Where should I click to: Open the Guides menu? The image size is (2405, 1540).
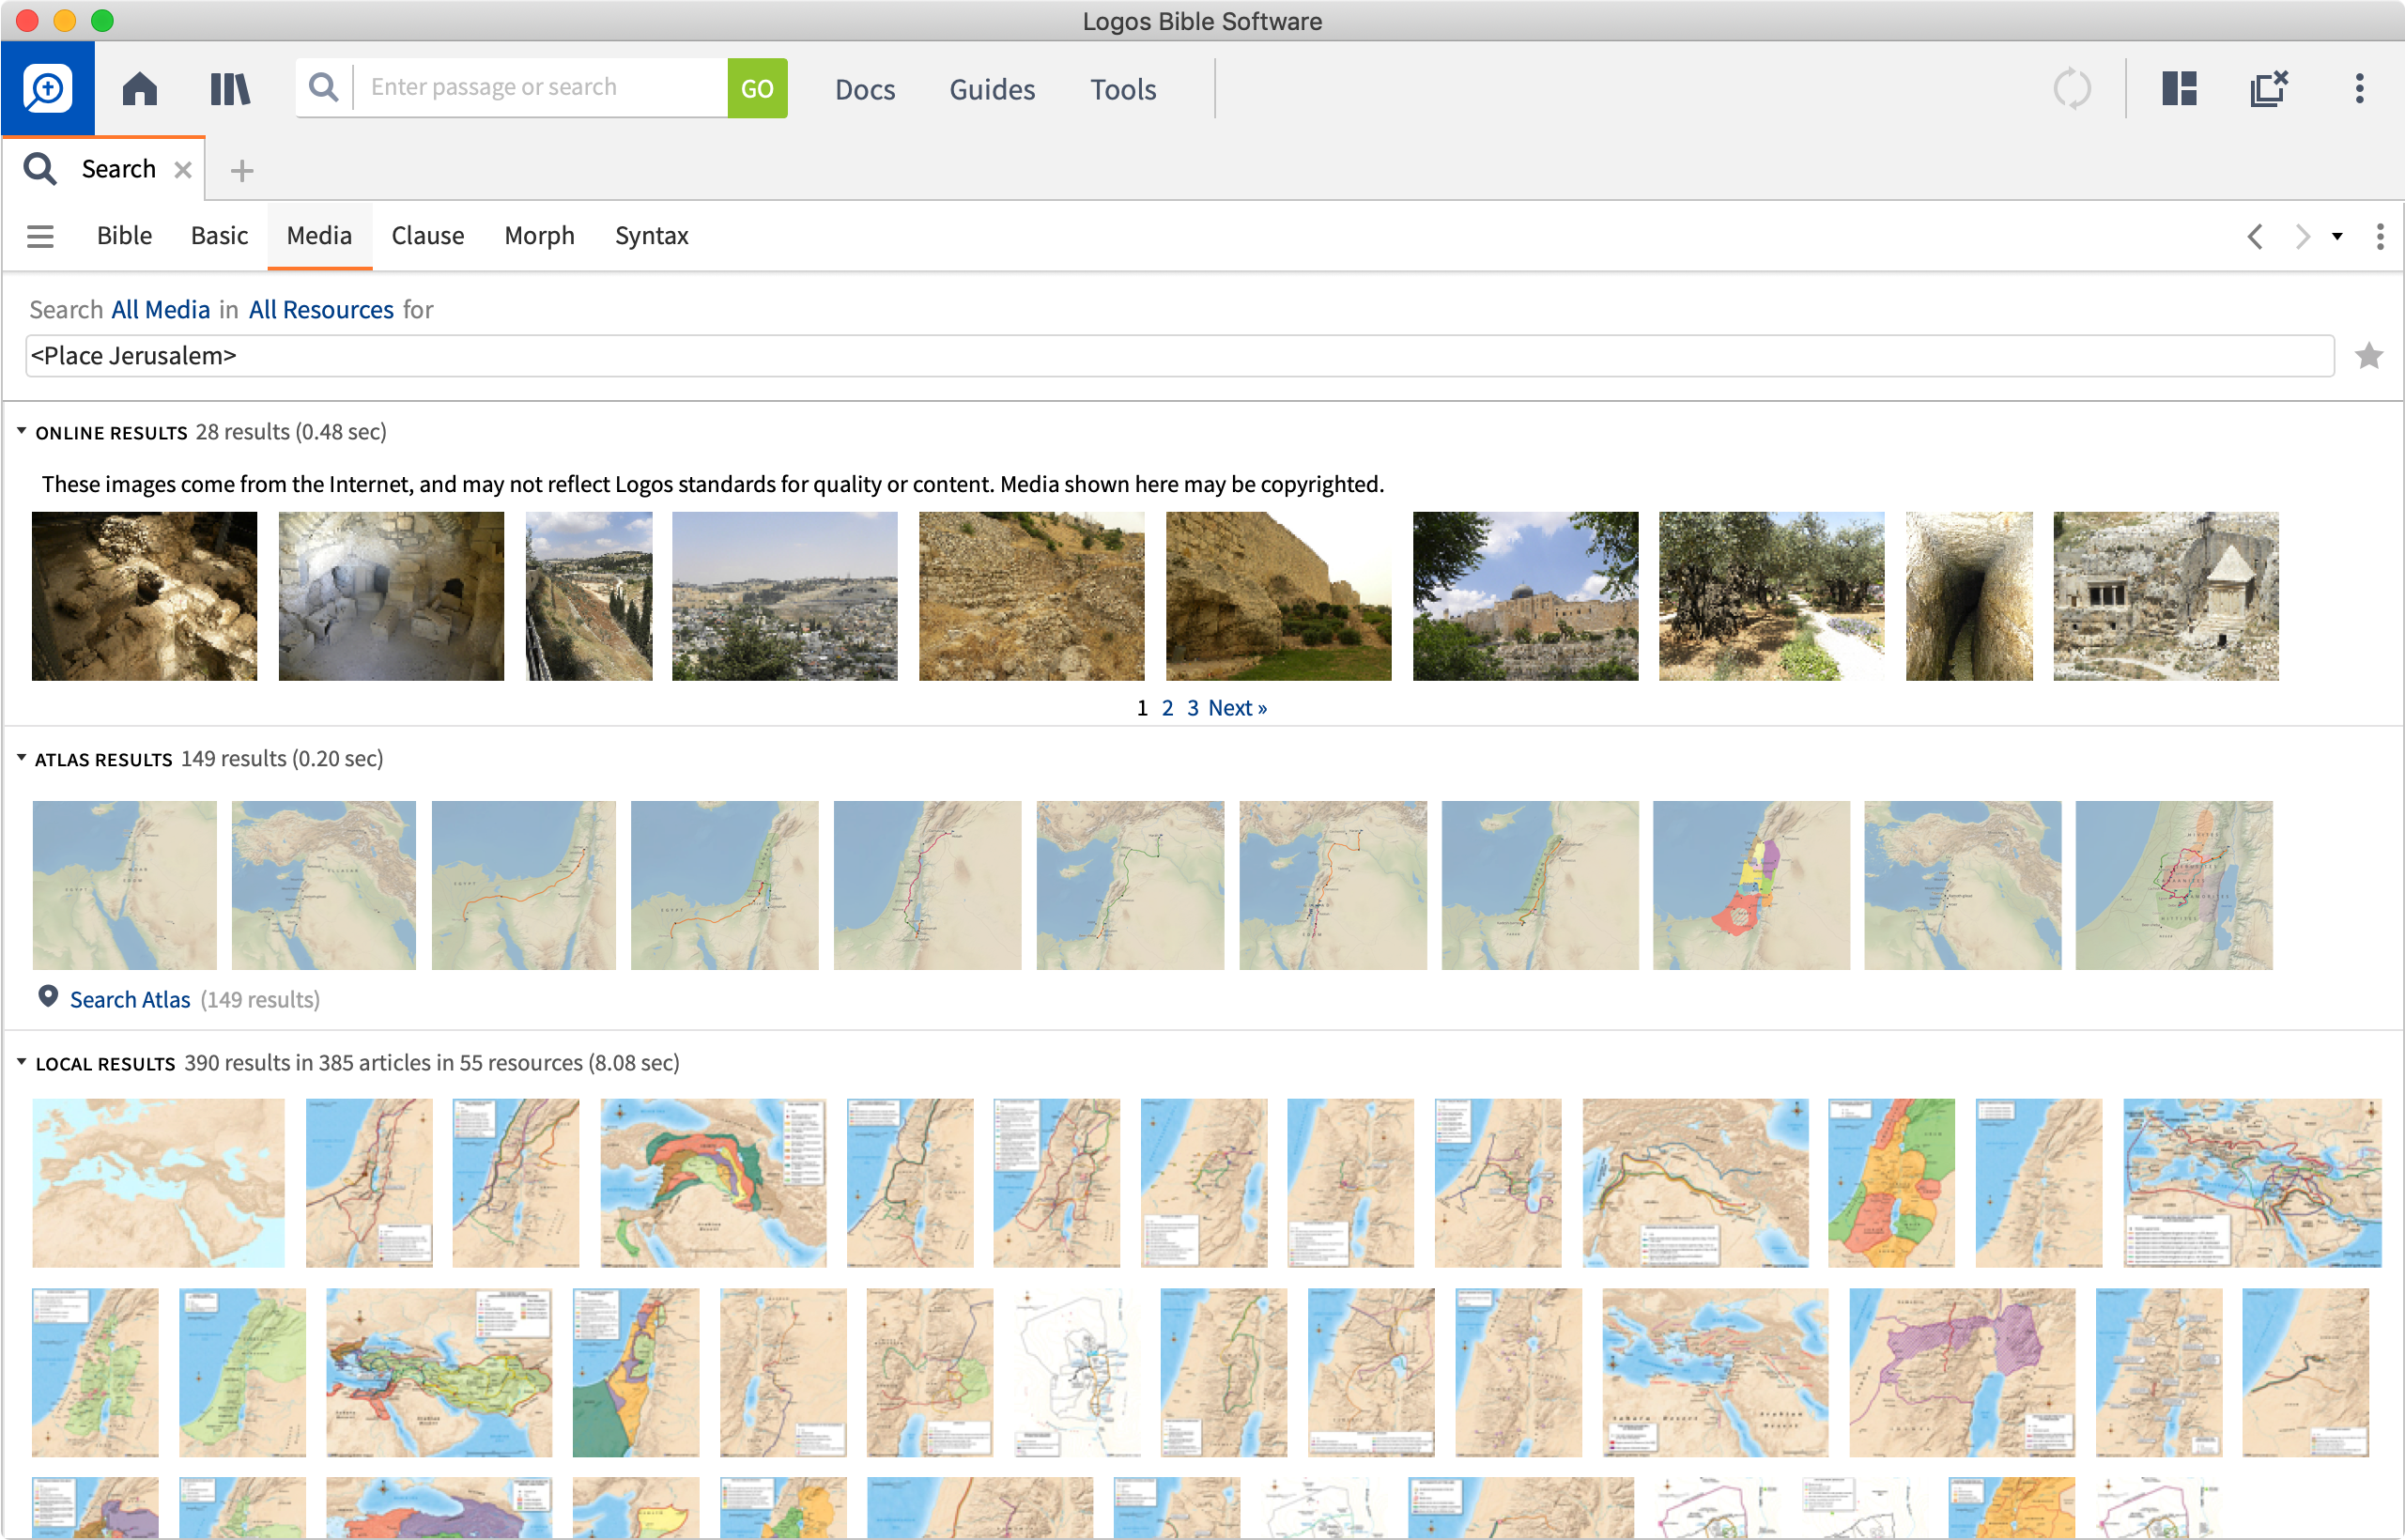[x=992, y=90]
